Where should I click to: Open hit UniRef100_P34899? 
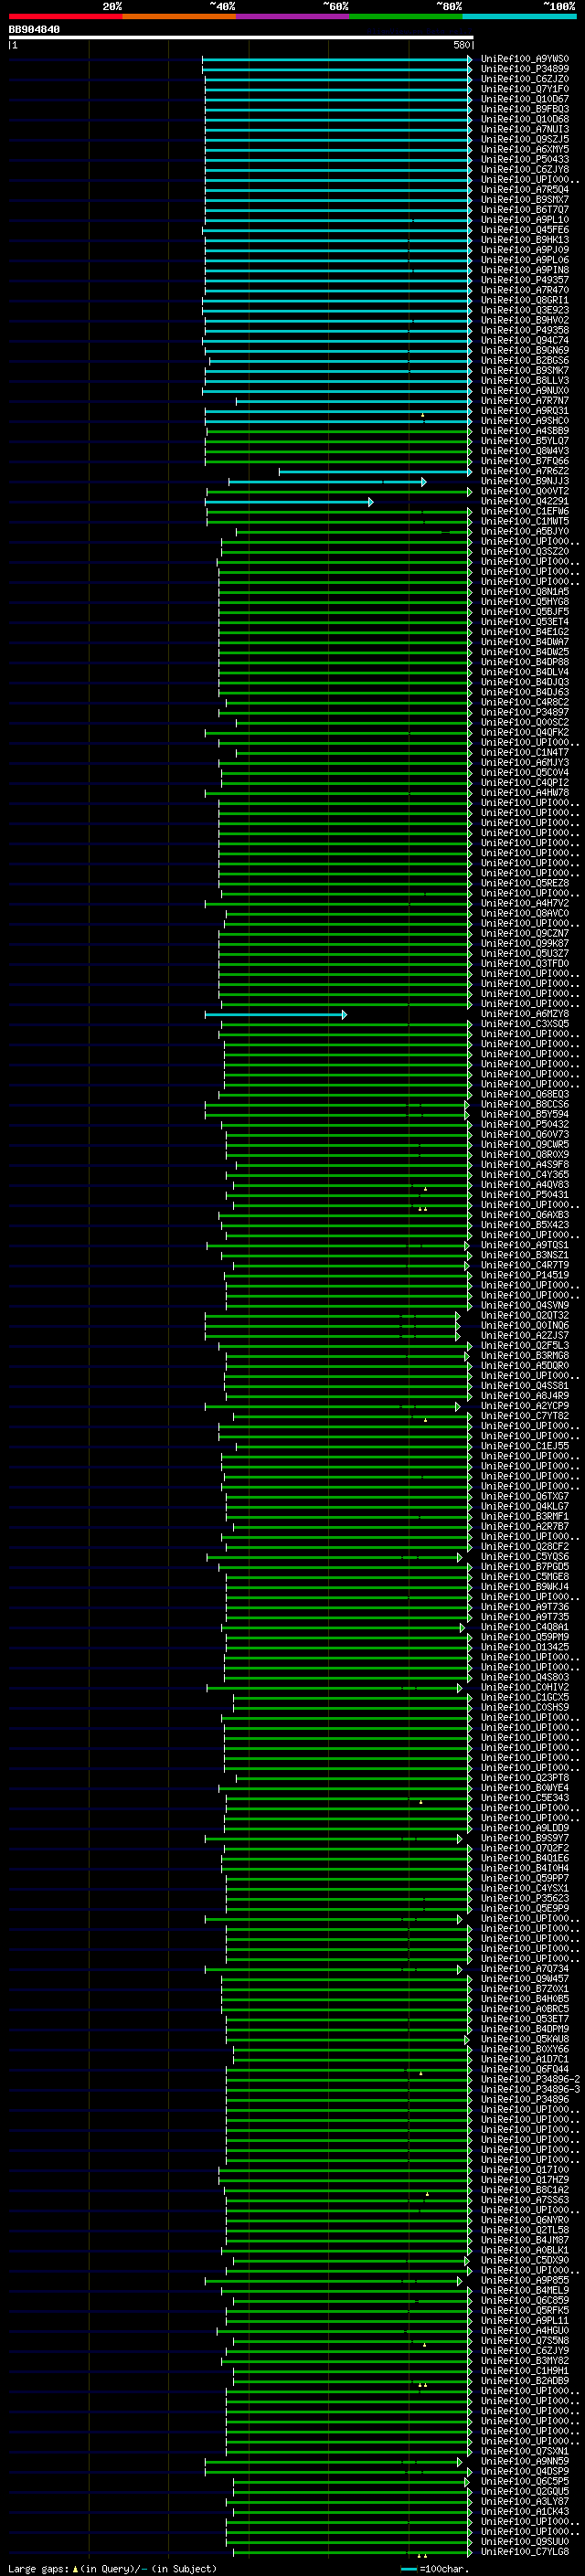pyautogui.click(x=525, y=69)
